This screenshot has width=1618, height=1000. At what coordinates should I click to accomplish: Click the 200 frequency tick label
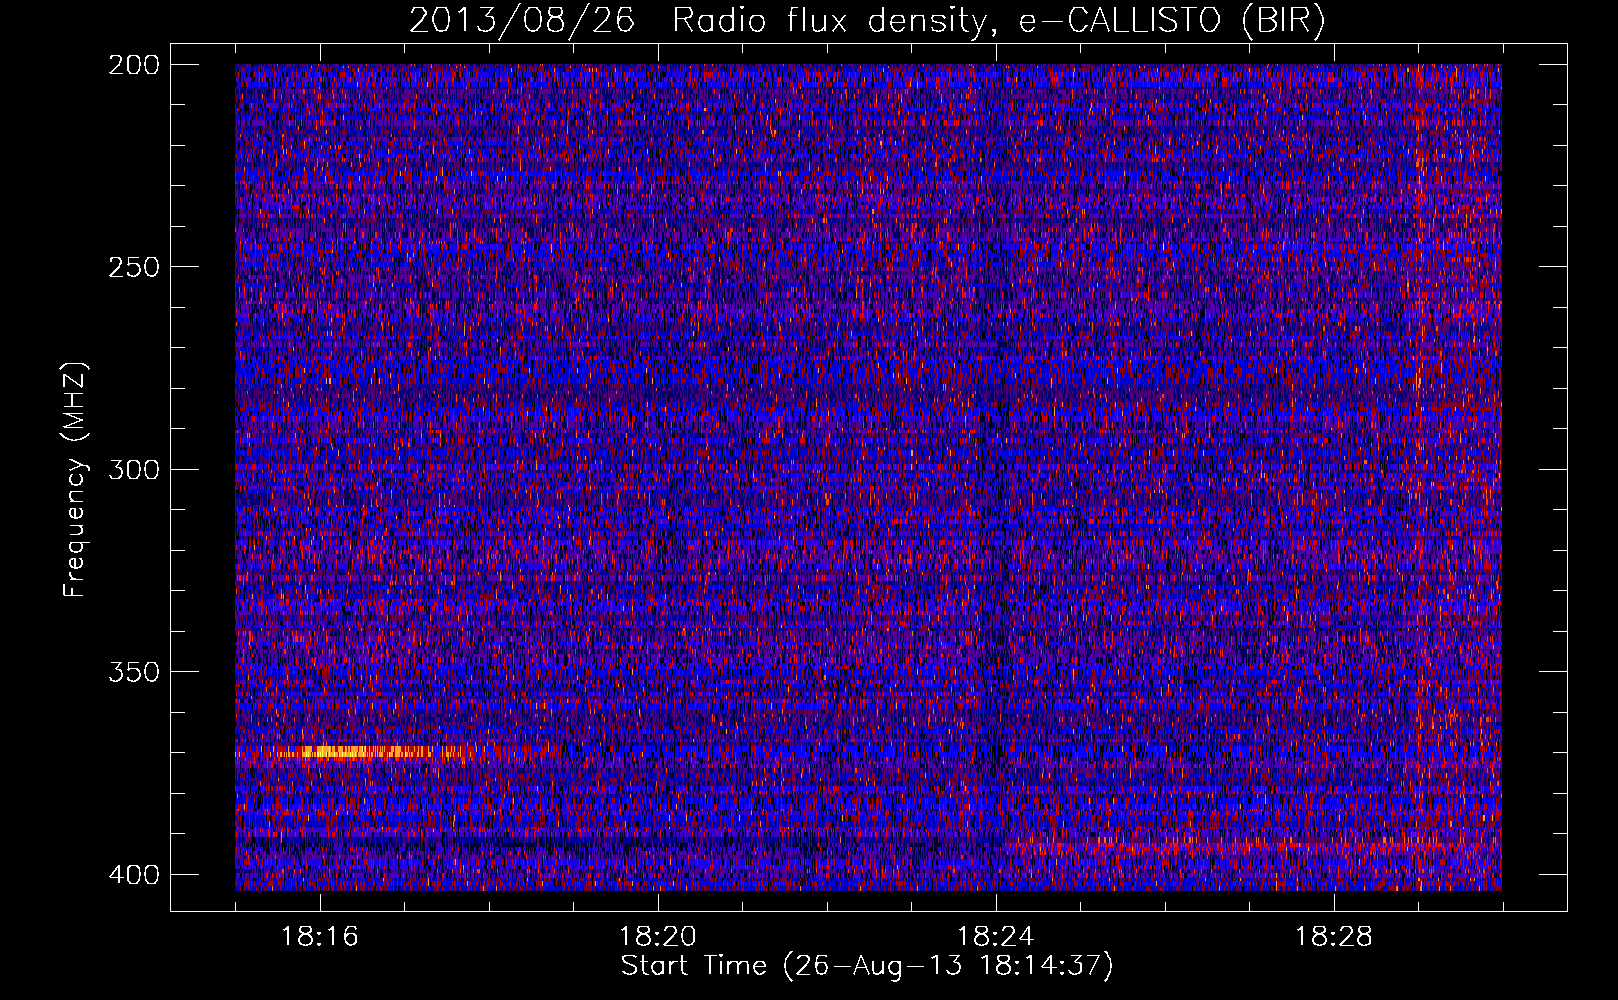[x=133, y=65]
